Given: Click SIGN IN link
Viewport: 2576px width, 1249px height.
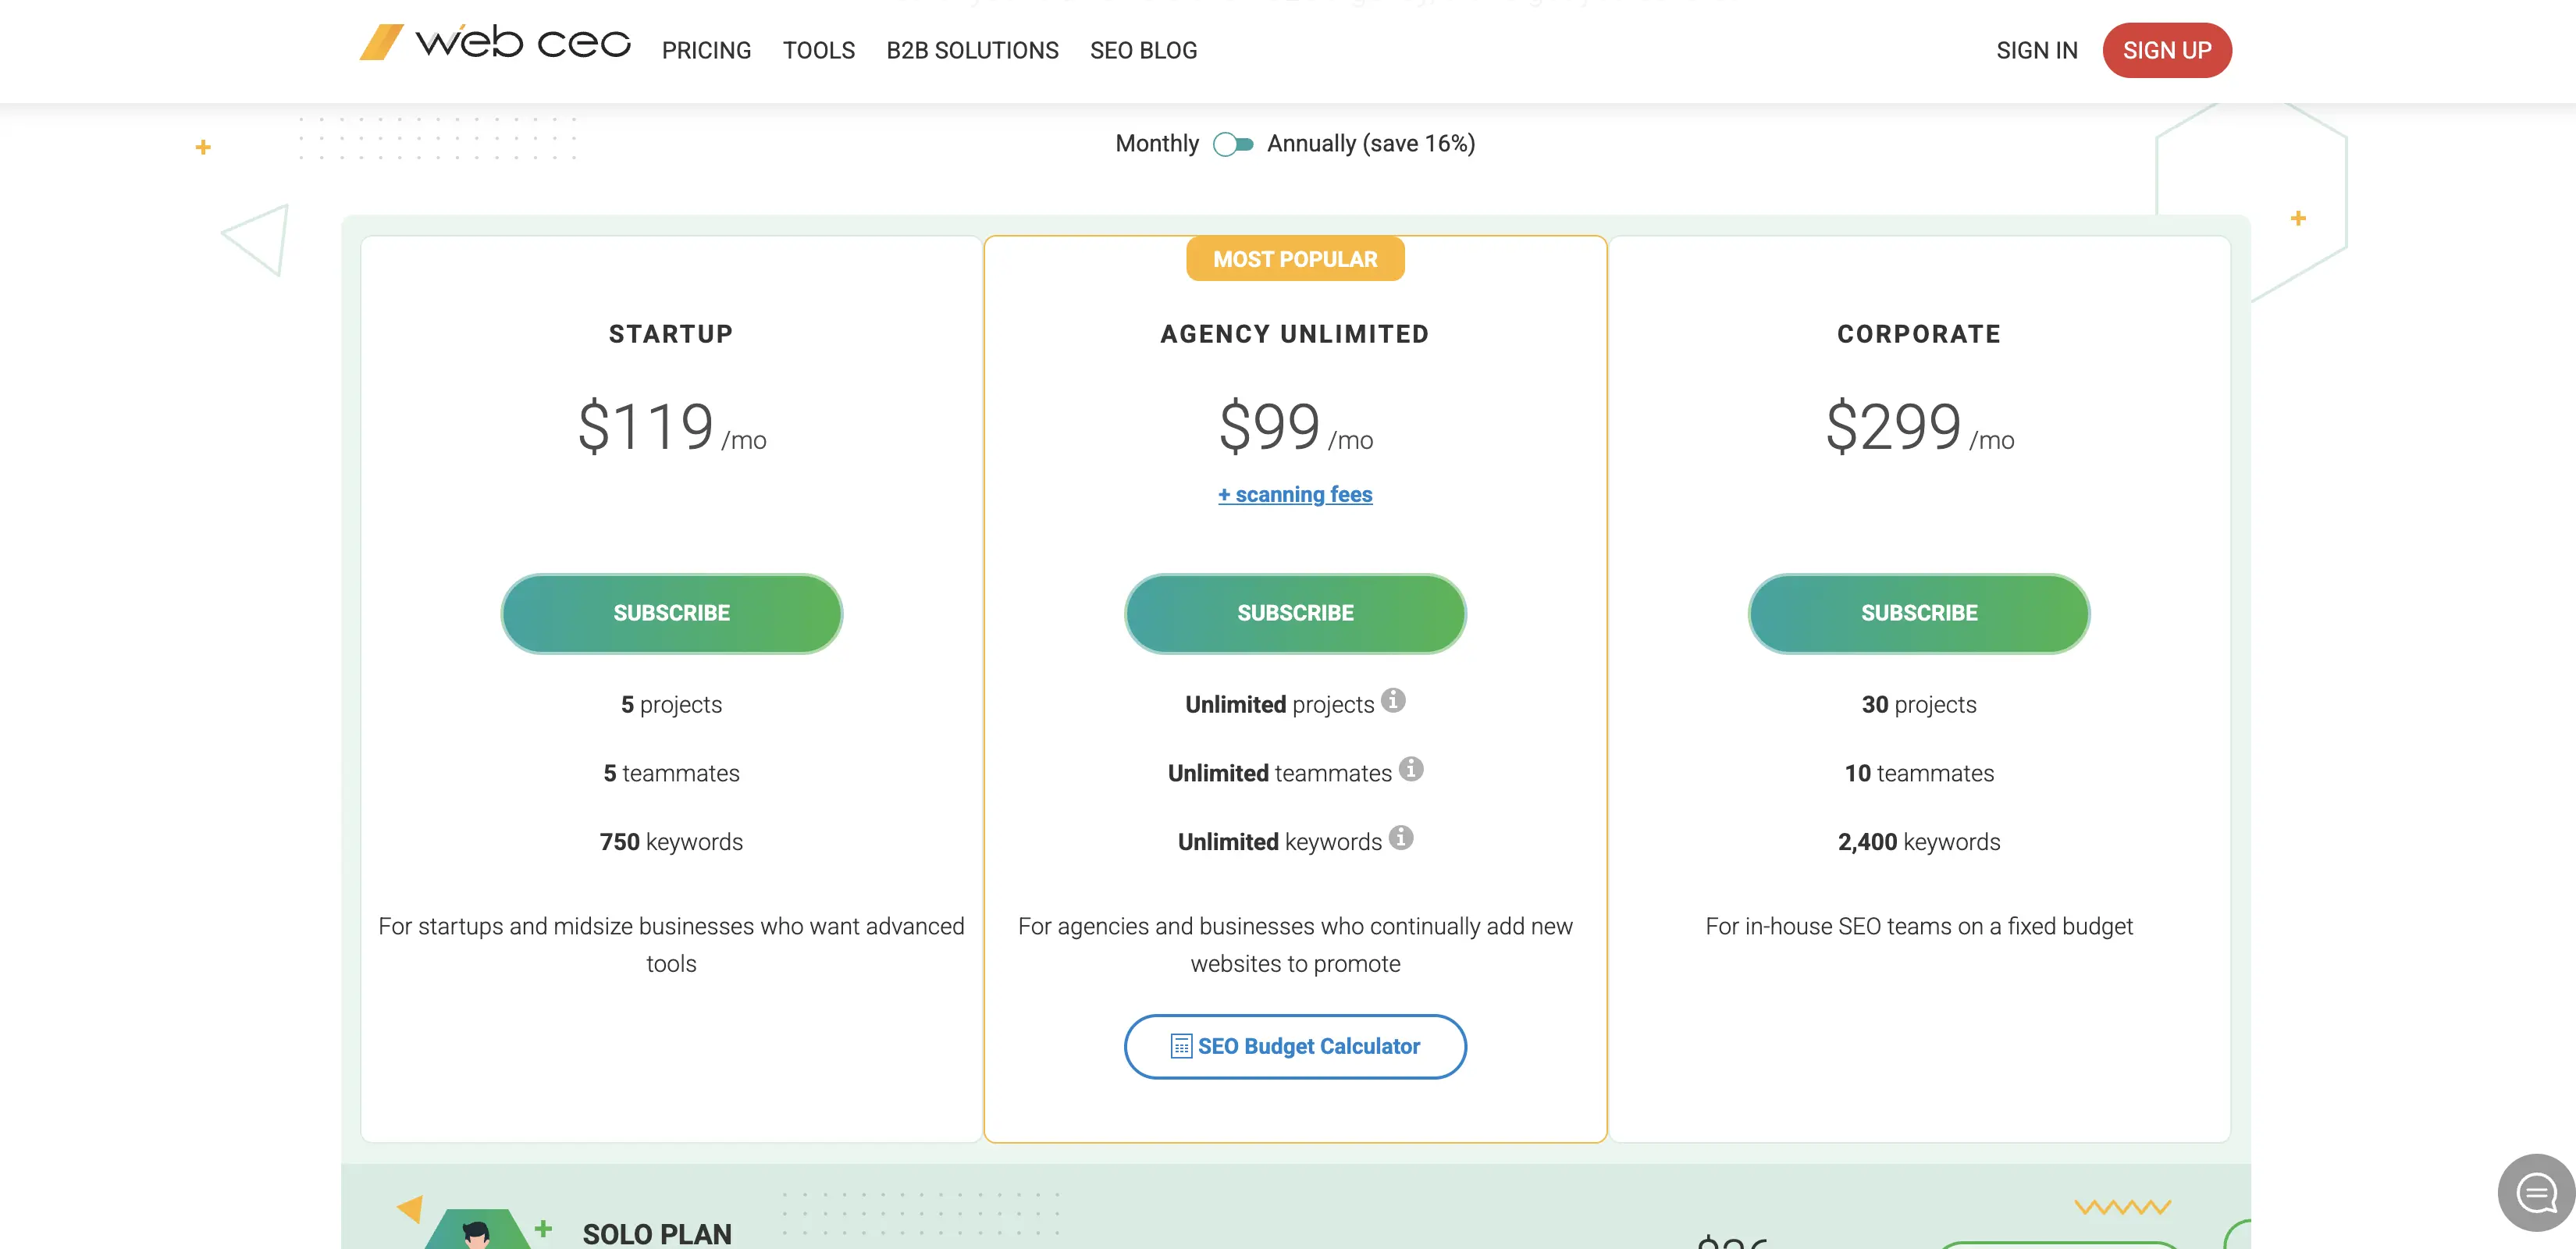Looking at the screenshot, I should [x=2036, y=50].
